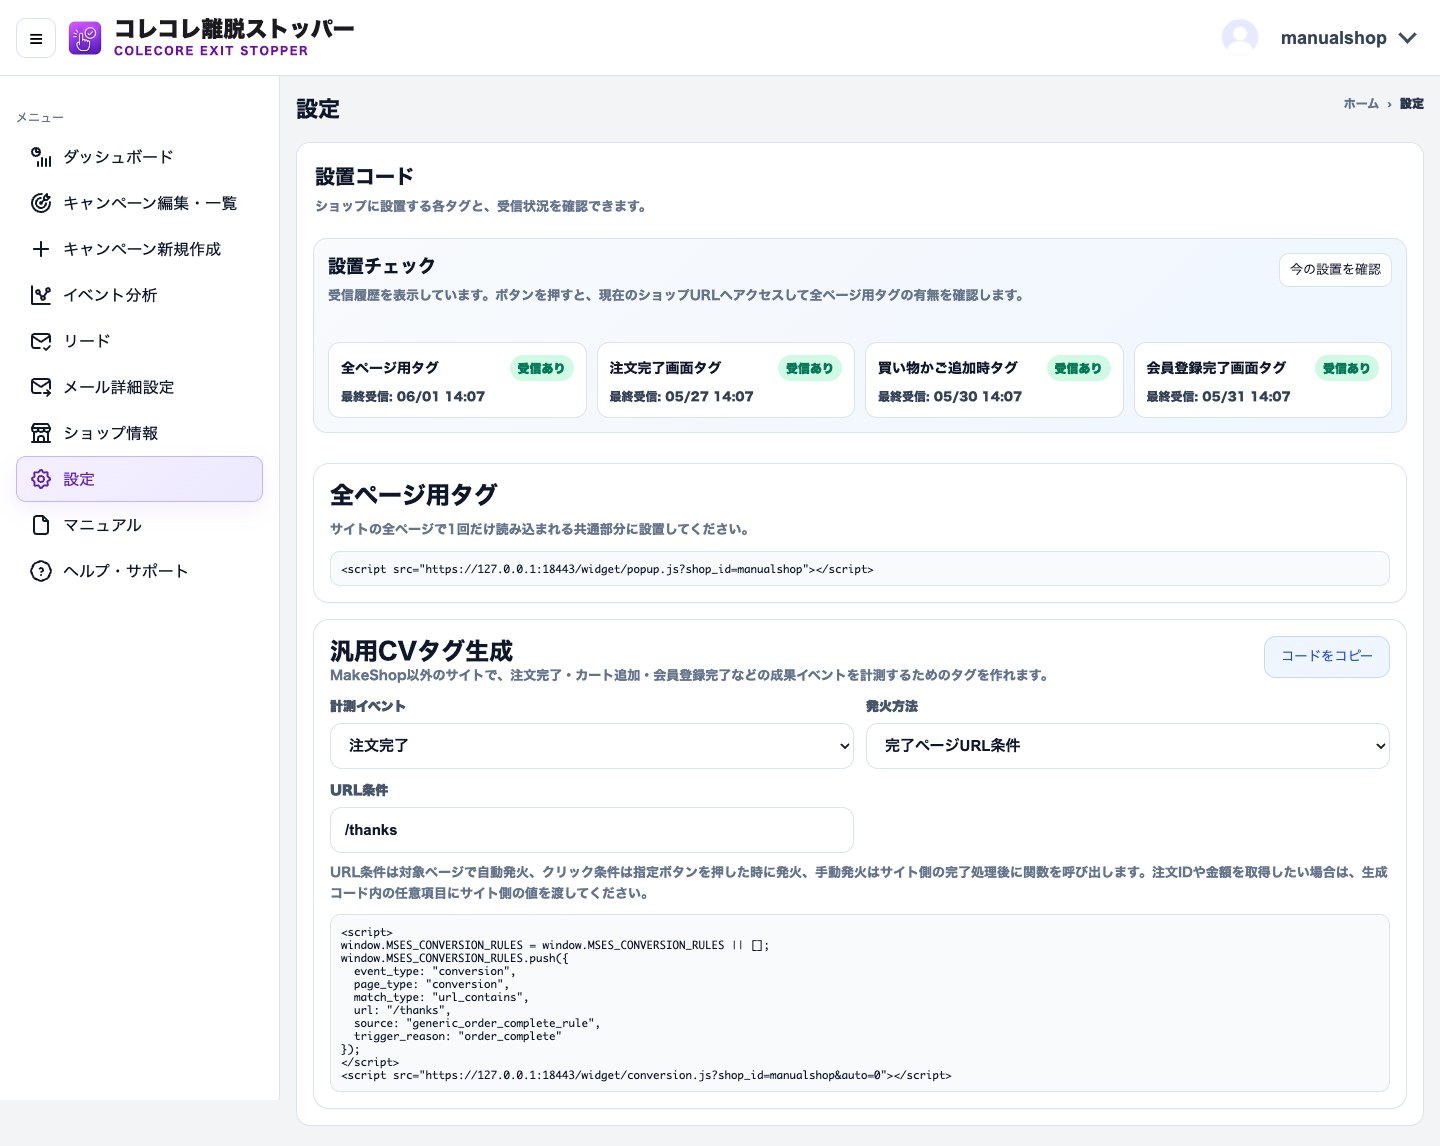Click the generated conversion script code block
The image size is (1440, 1146).
click(x=860, y=1003)
